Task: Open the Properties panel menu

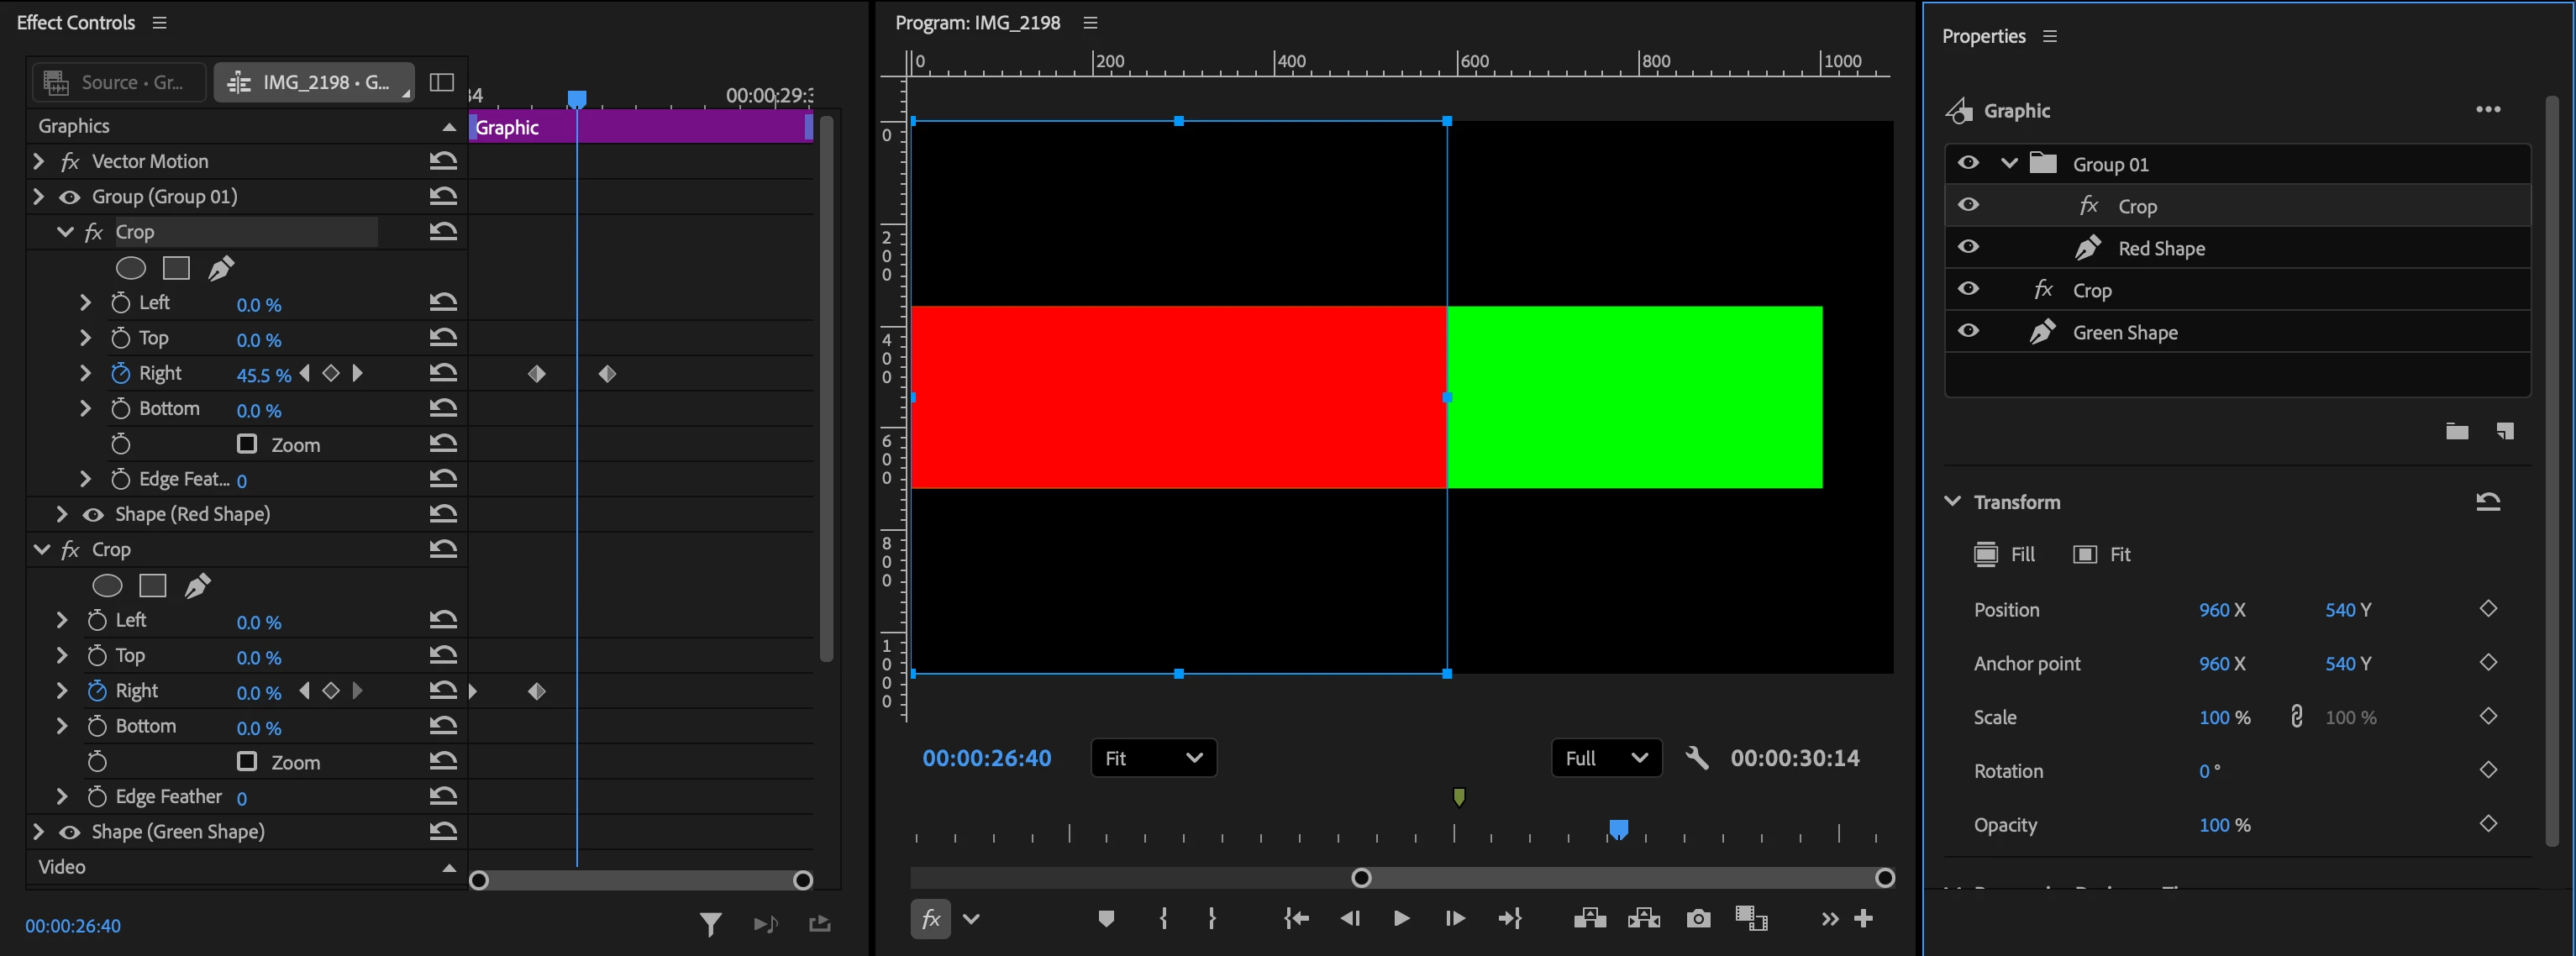Action: 2050,36
